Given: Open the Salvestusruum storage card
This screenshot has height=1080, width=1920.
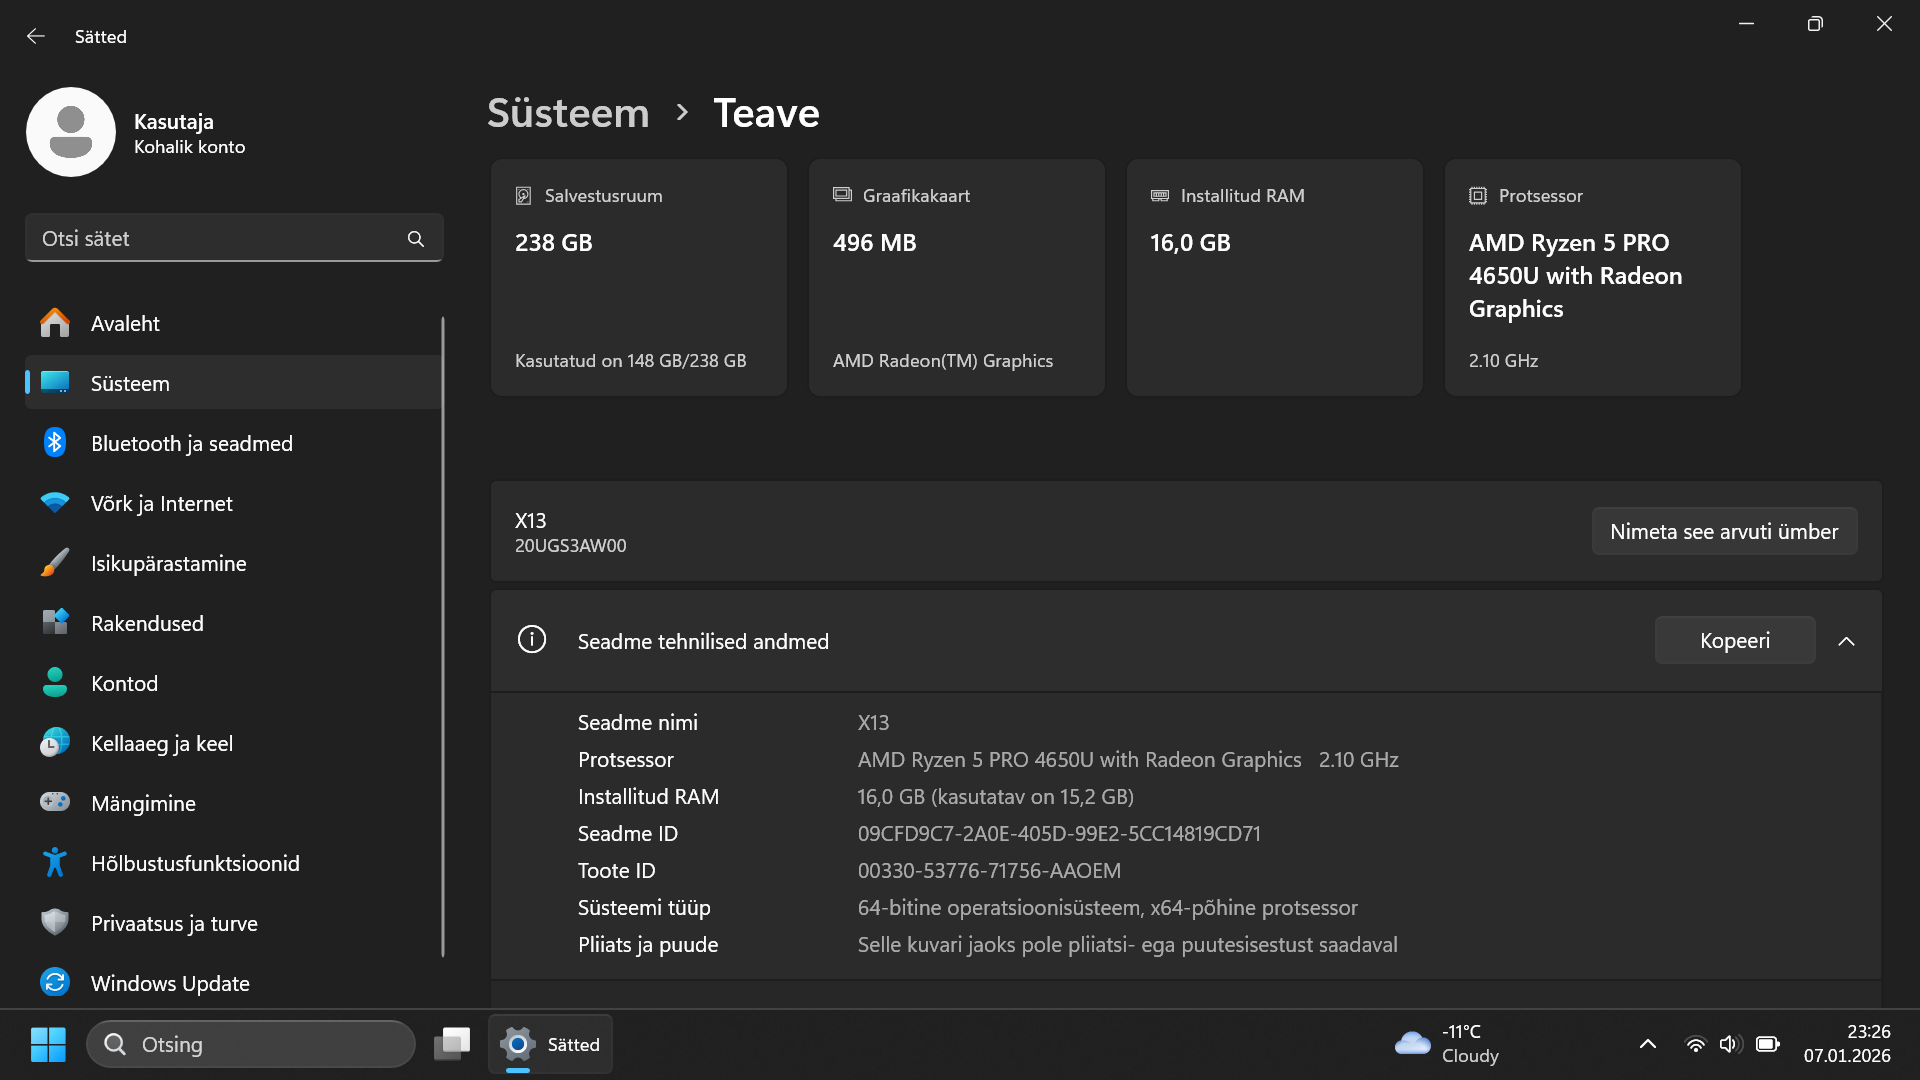Looking at the screenshot, I should [x=638, y=277].
